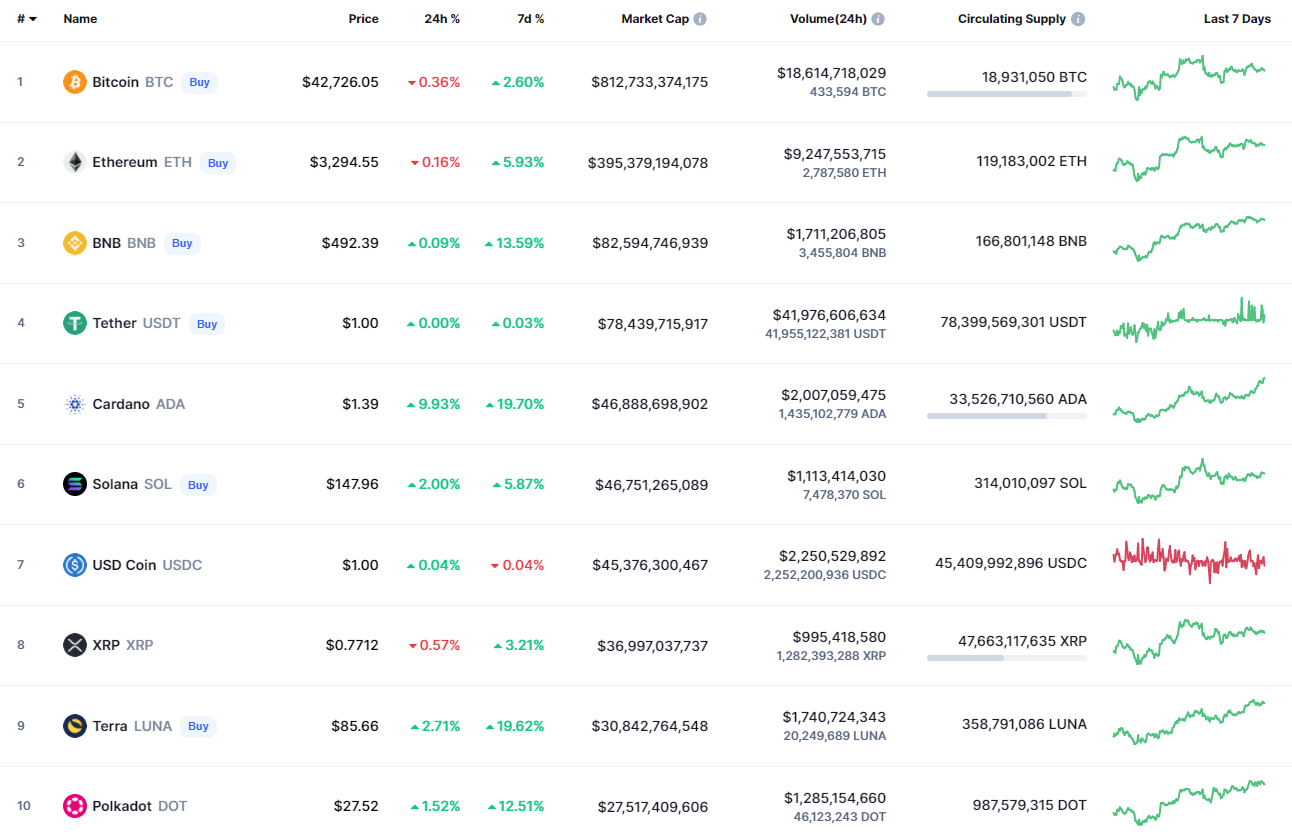The width and height of the screenshot is (1292, 839).
Task: Open the Market Cap info tooltip icon
Action: (700, 19)
